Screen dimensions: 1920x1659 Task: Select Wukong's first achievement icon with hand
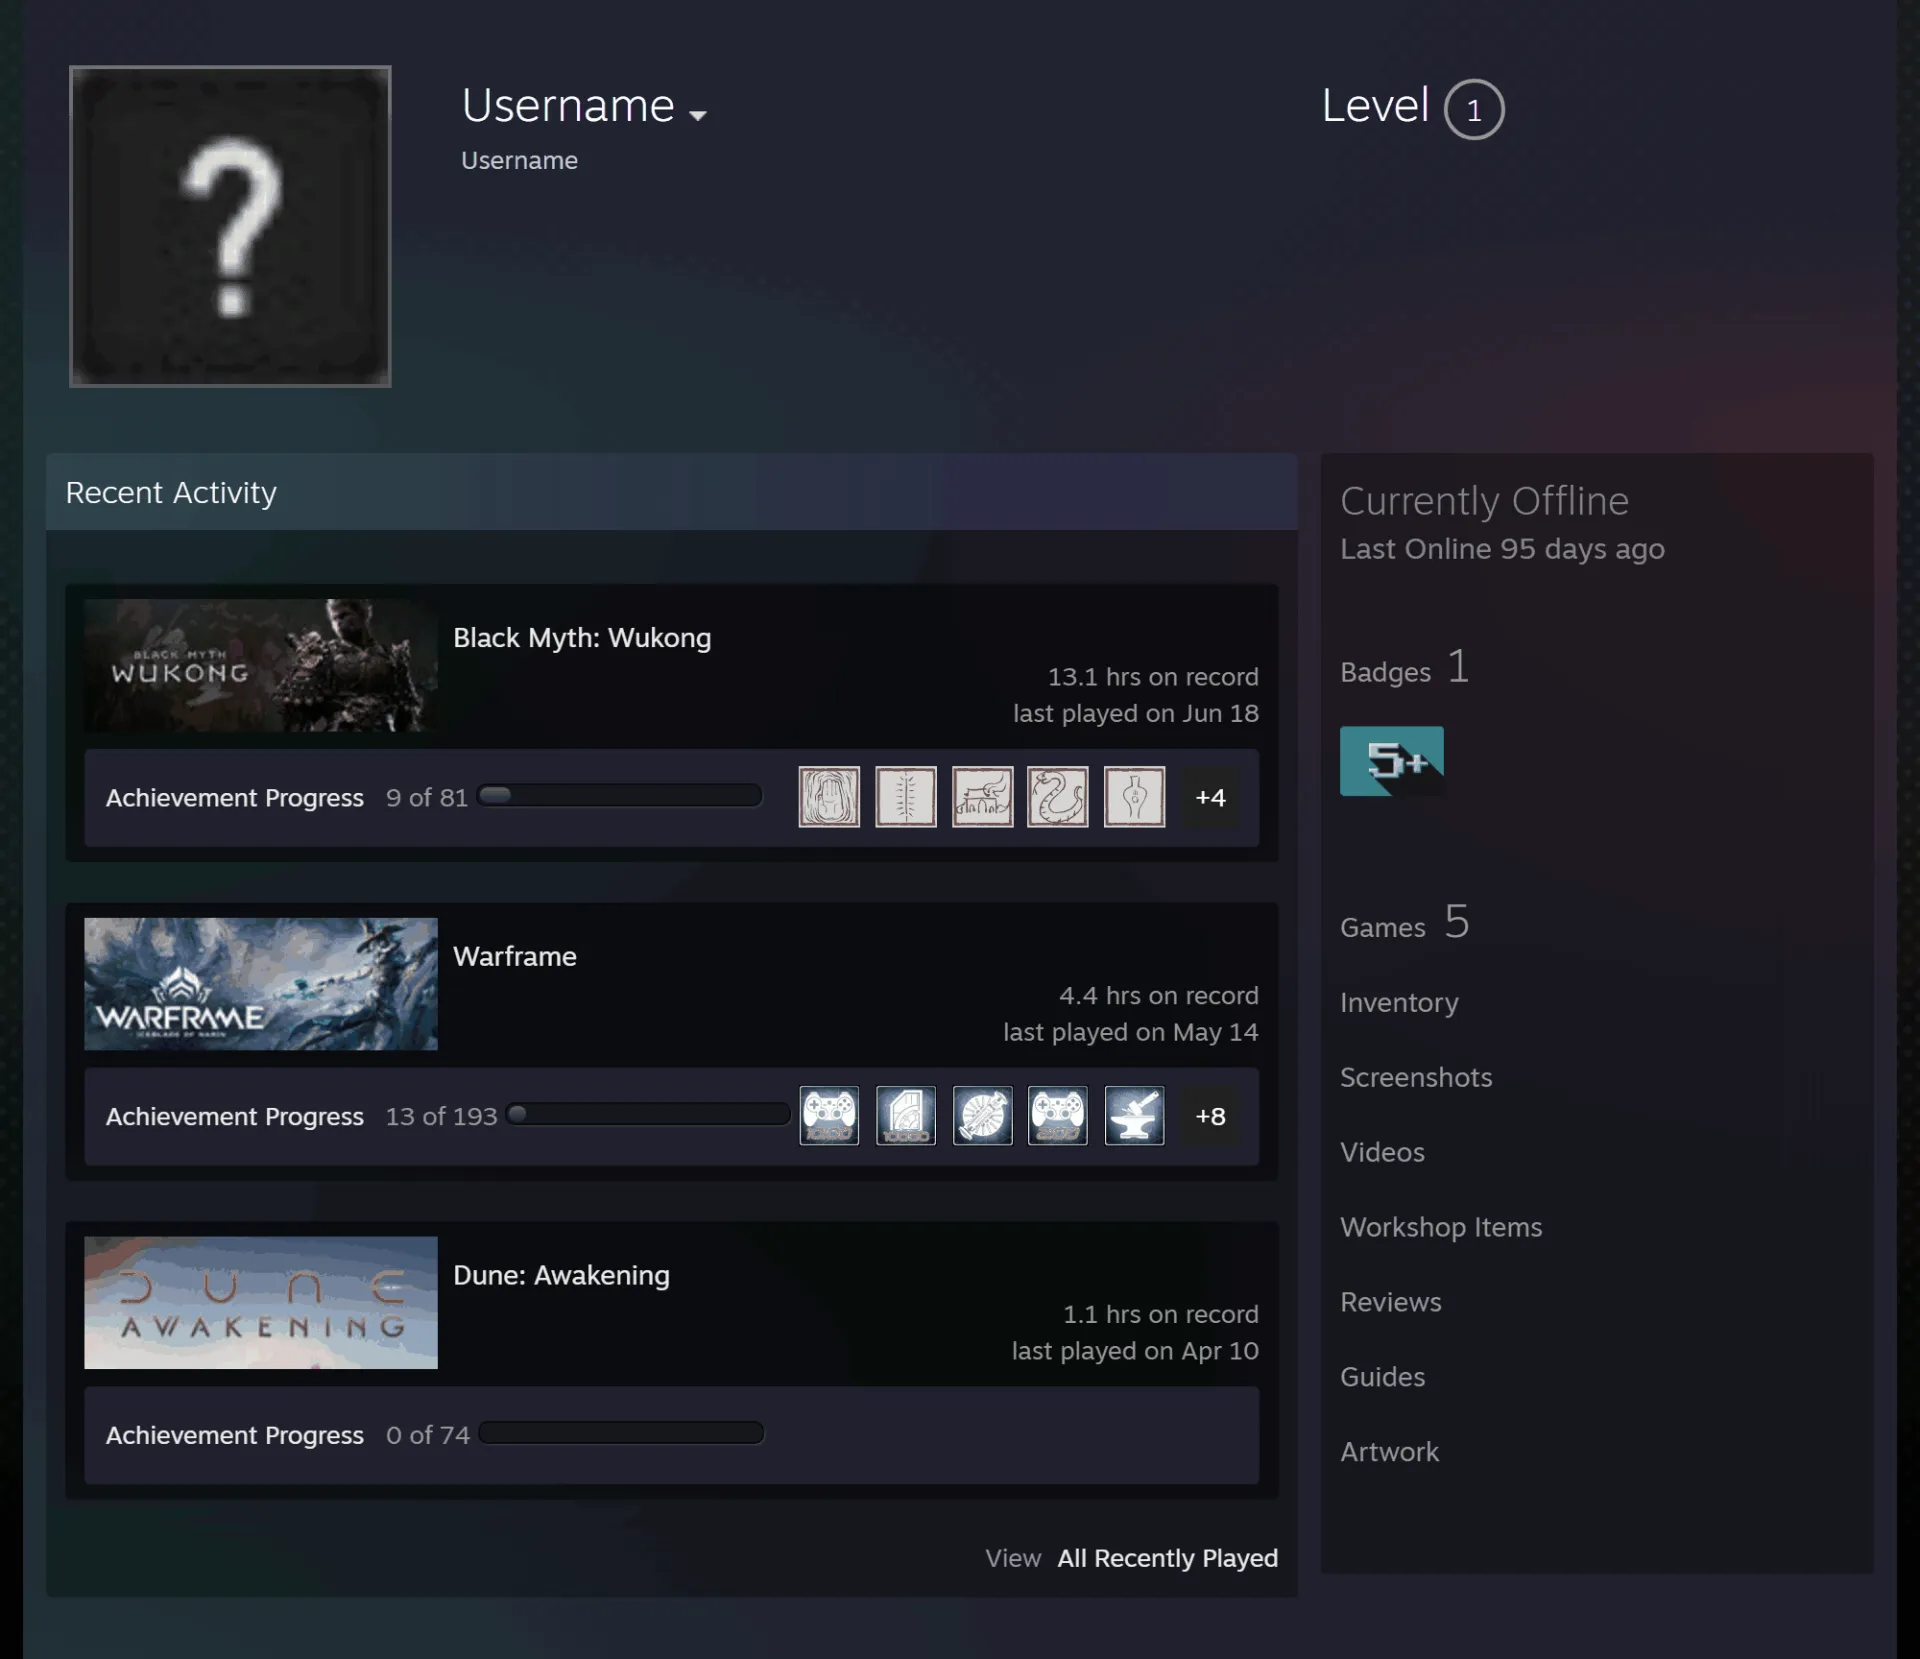coord(829,797)
